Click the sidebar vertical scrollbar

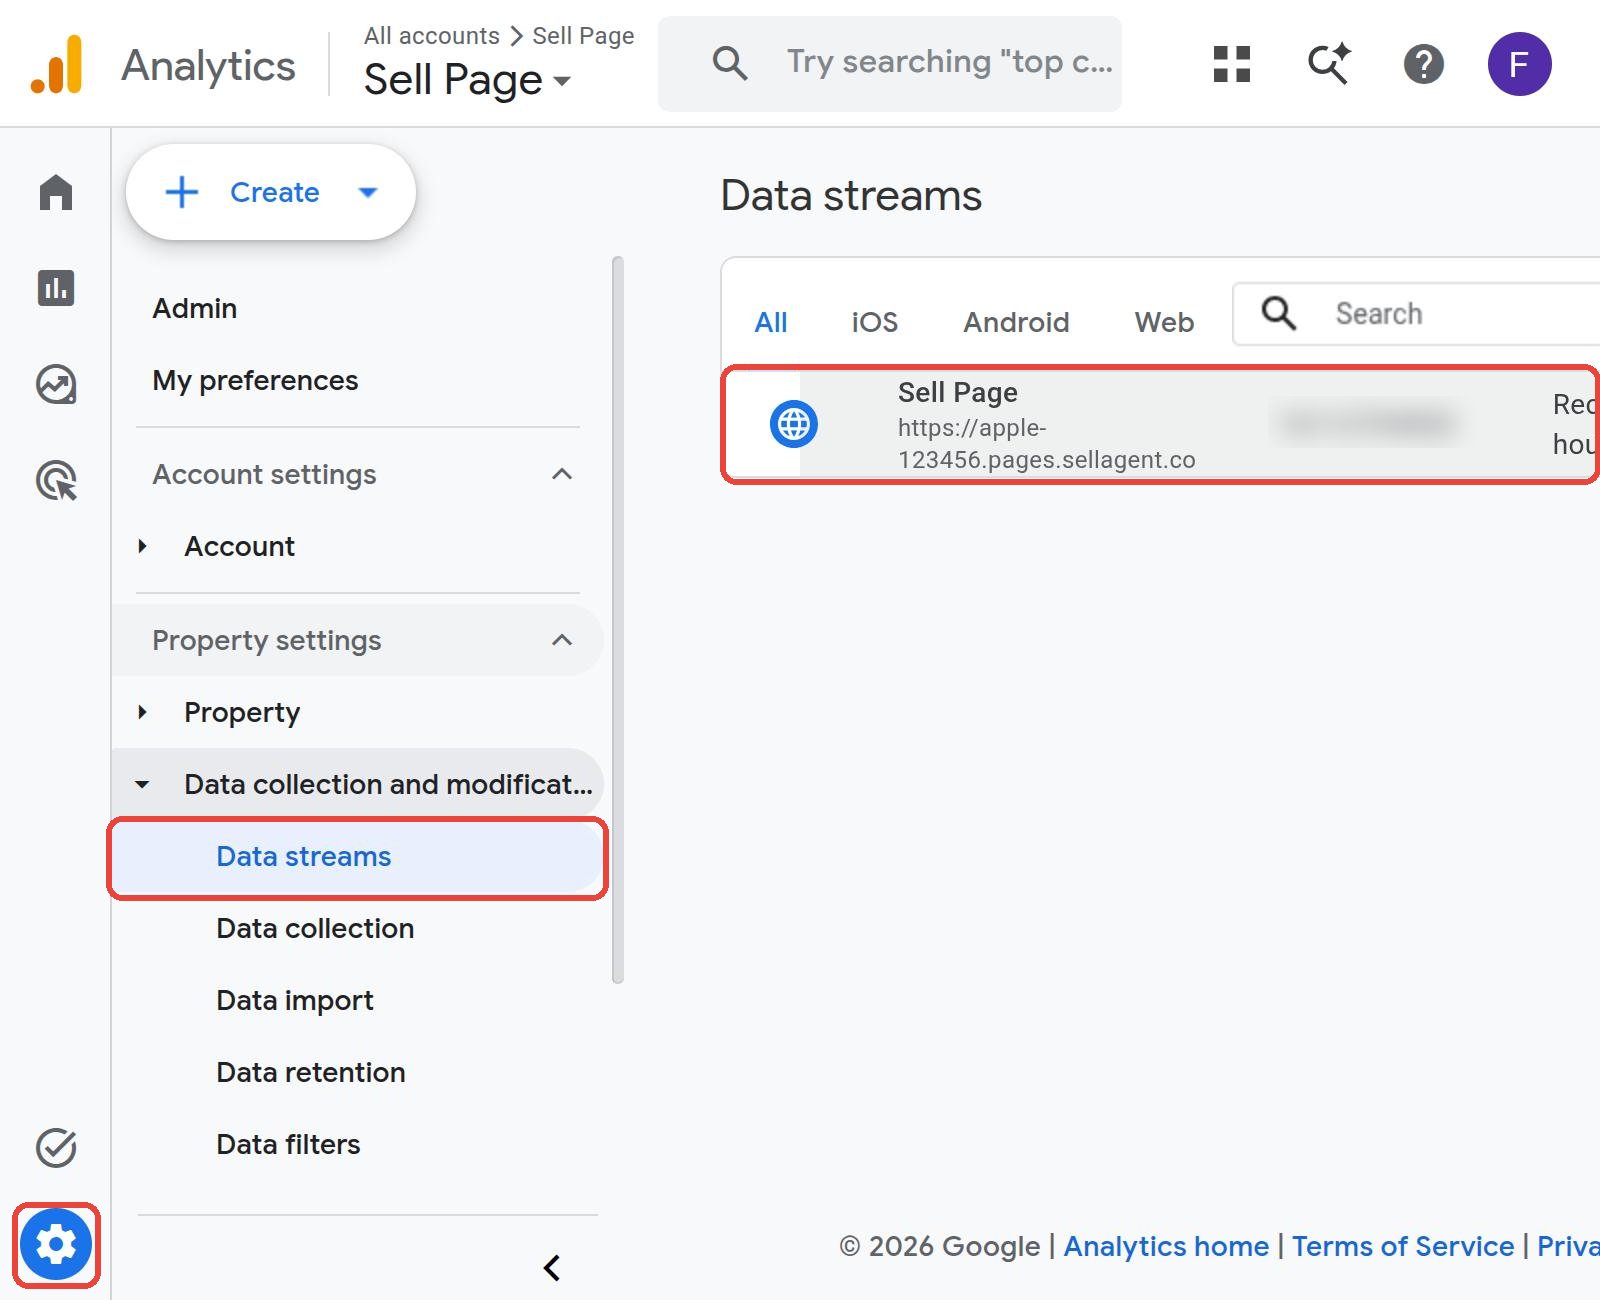click(617, 620)
